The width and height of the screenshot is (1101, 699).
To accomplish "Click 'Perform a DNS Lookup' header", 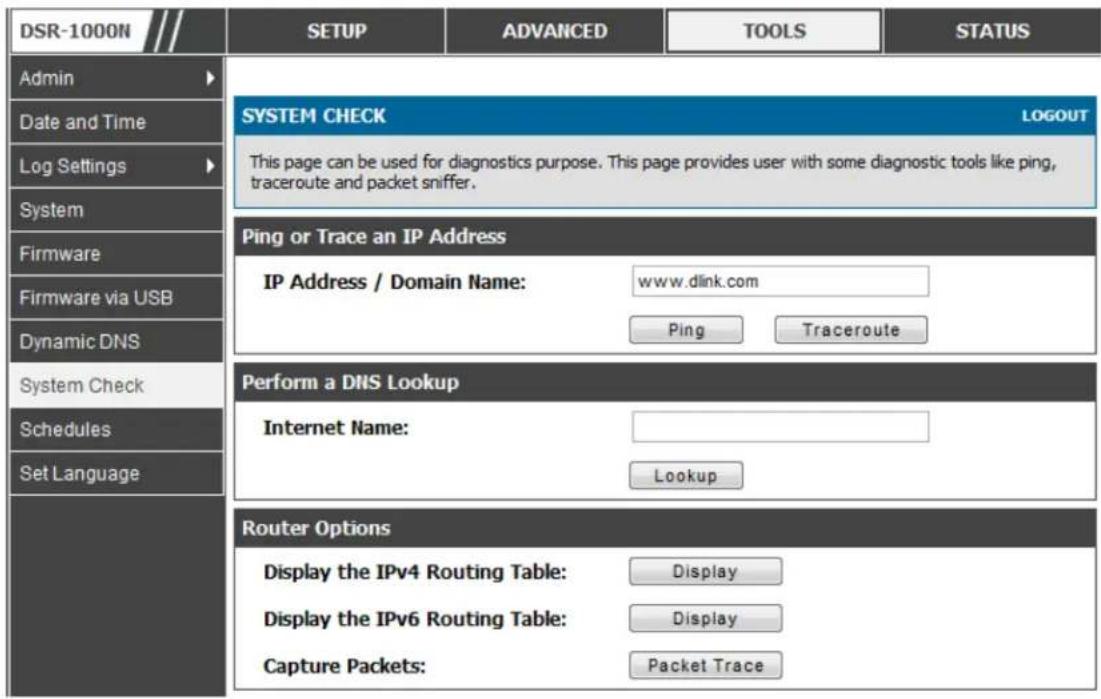I will [x=350, y=382].
